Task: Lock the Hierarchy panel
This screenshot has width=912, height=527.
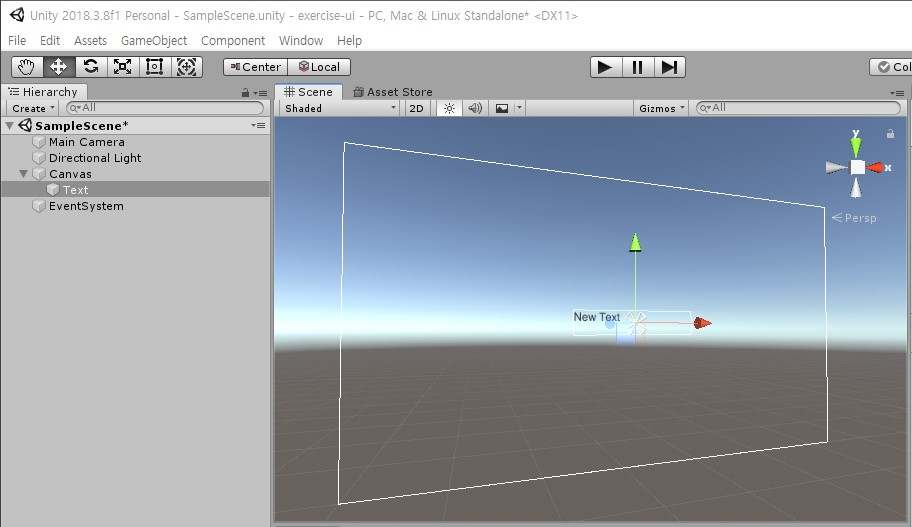Action: click(245, 93)
